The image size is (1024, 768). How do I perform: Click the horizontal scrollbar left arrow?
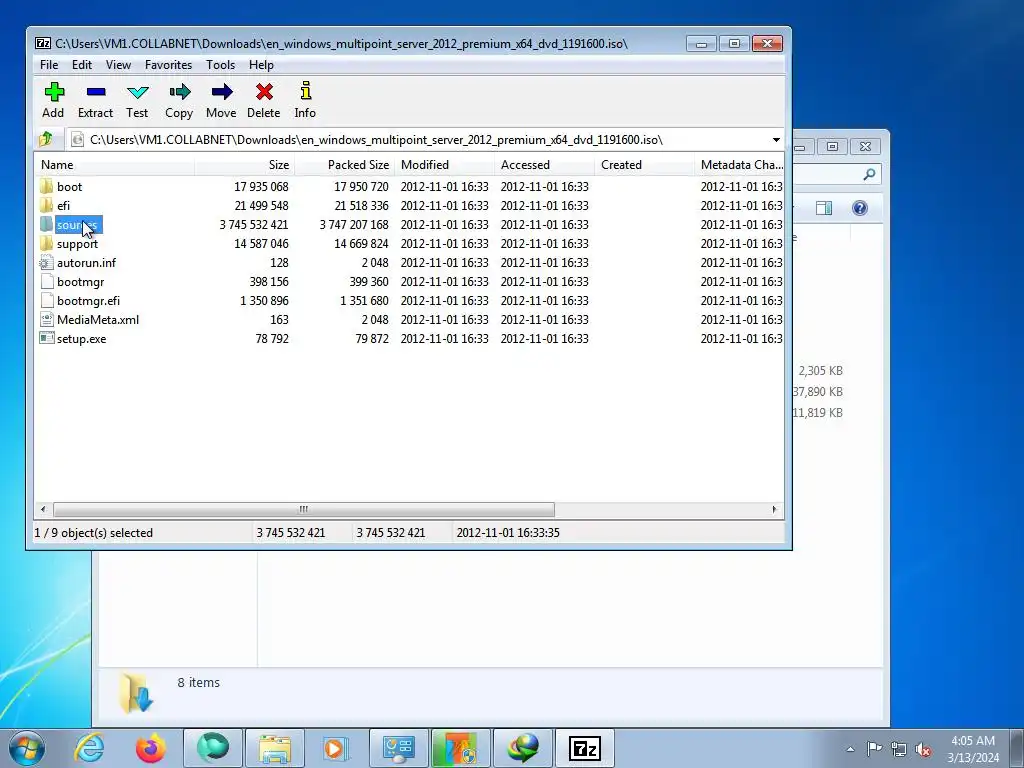pos(43,509)
